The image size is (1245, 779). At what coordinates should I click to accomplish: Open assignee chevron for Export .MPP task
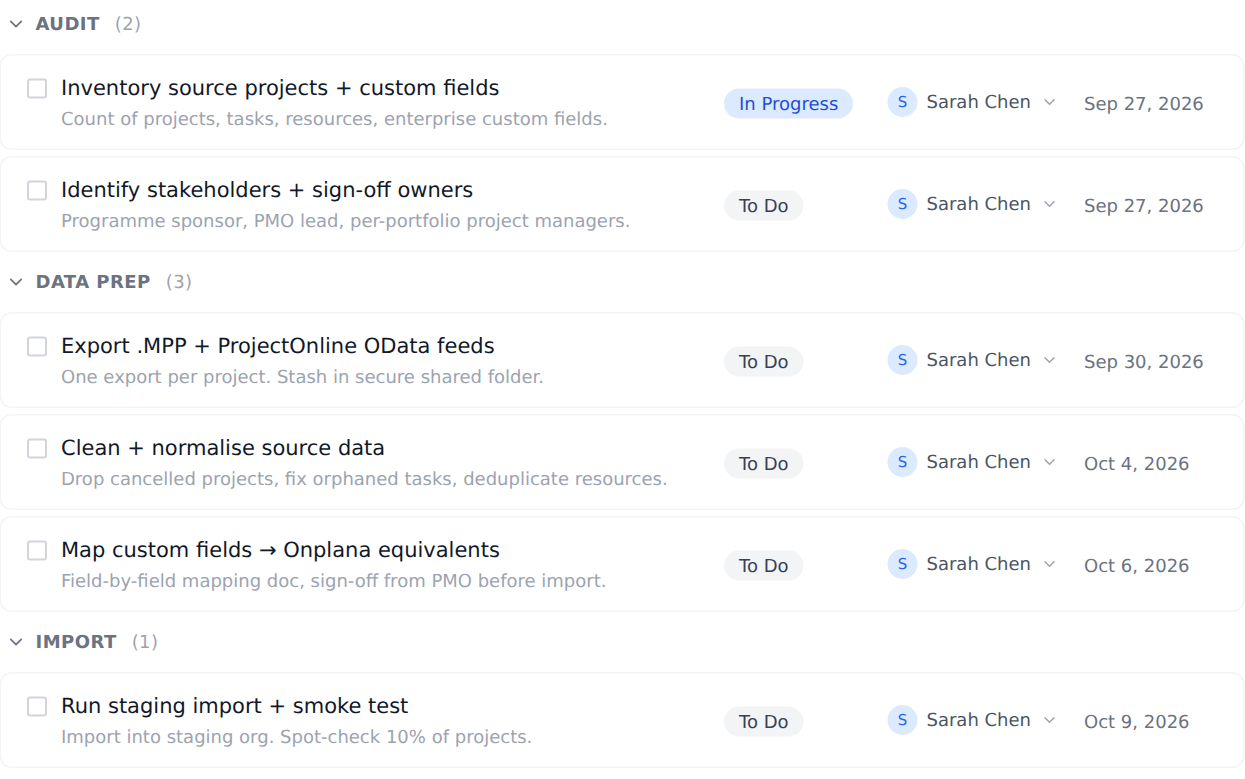1049,360
